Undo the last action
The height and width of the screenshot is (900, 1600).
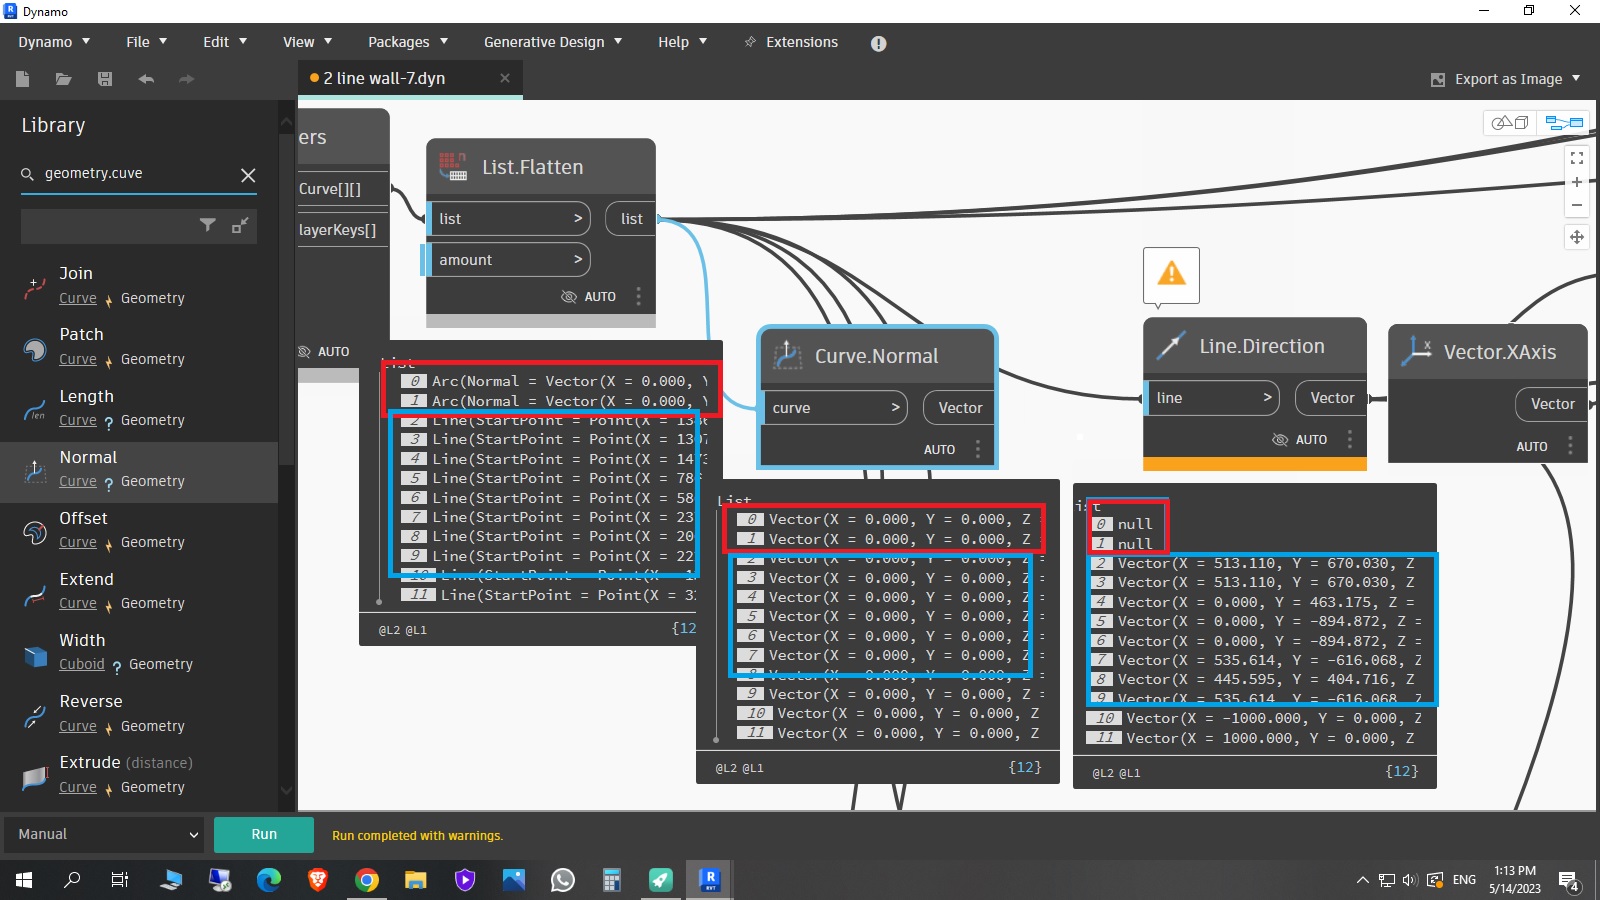point(146,79)
